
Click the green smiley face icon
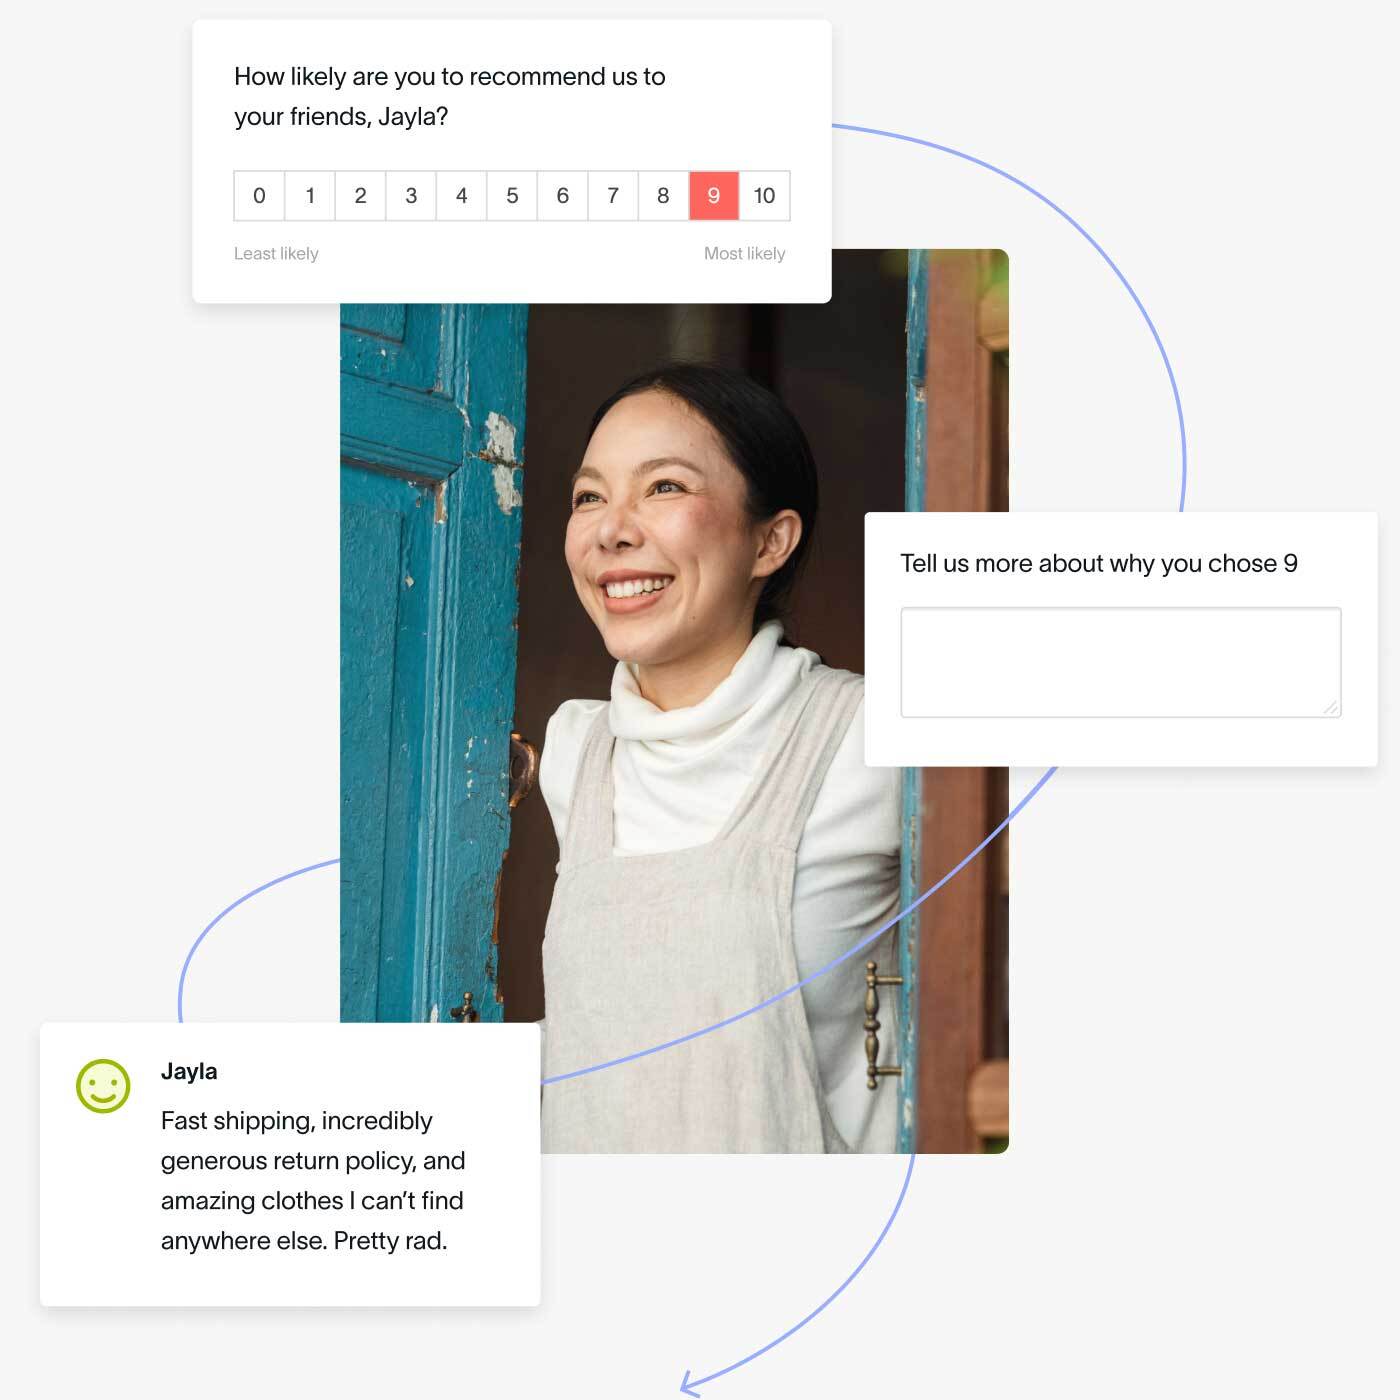tap(103, 1086)
